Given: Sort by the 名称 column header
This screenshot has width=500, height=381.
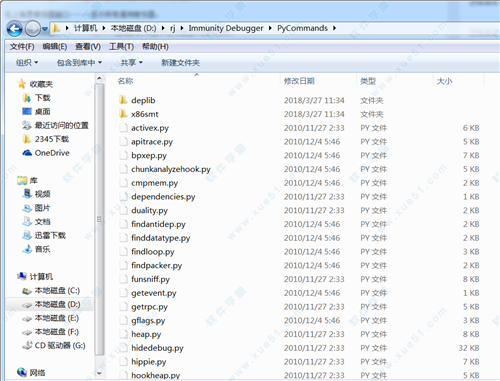Looking at the screenshot, I should click(x=125, y=81).
